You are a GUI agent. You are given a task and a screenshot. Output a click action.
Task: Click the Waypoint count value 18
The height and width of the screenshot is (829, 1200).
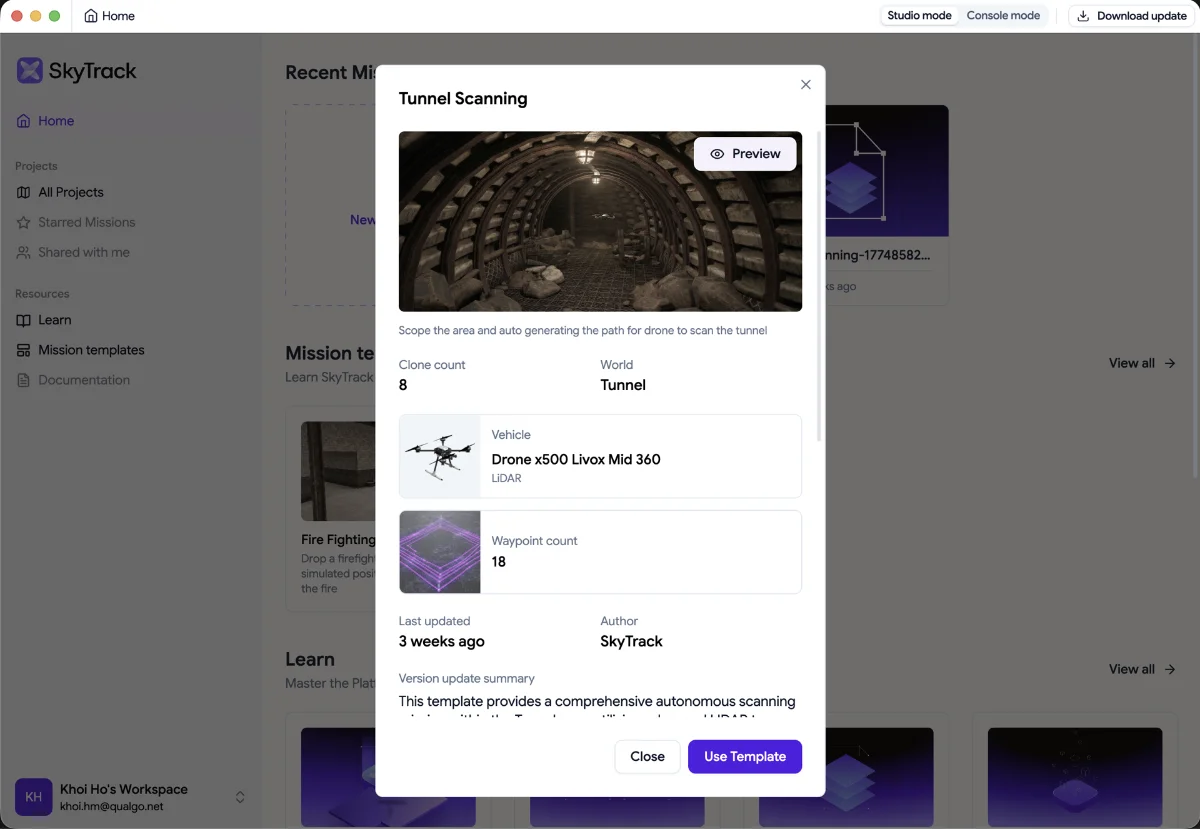pos(499,562)
